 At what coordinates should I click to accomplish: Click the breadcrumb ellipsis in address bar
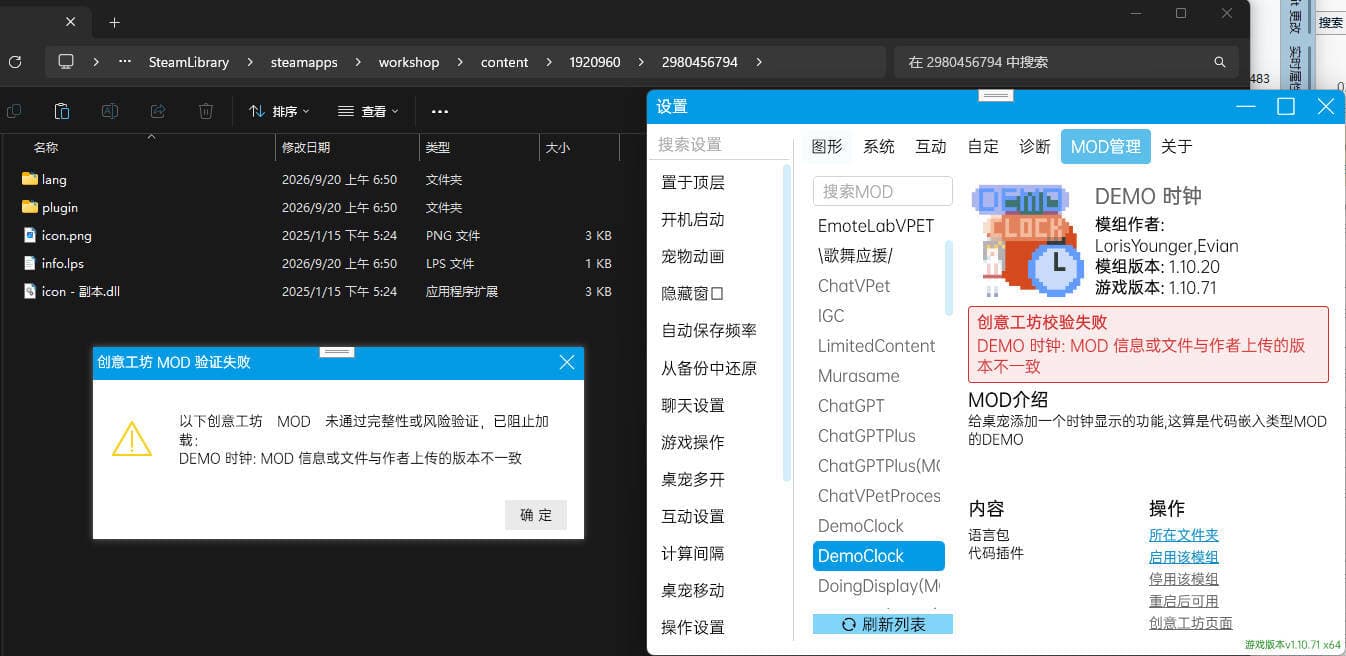(x=125, y=62)
